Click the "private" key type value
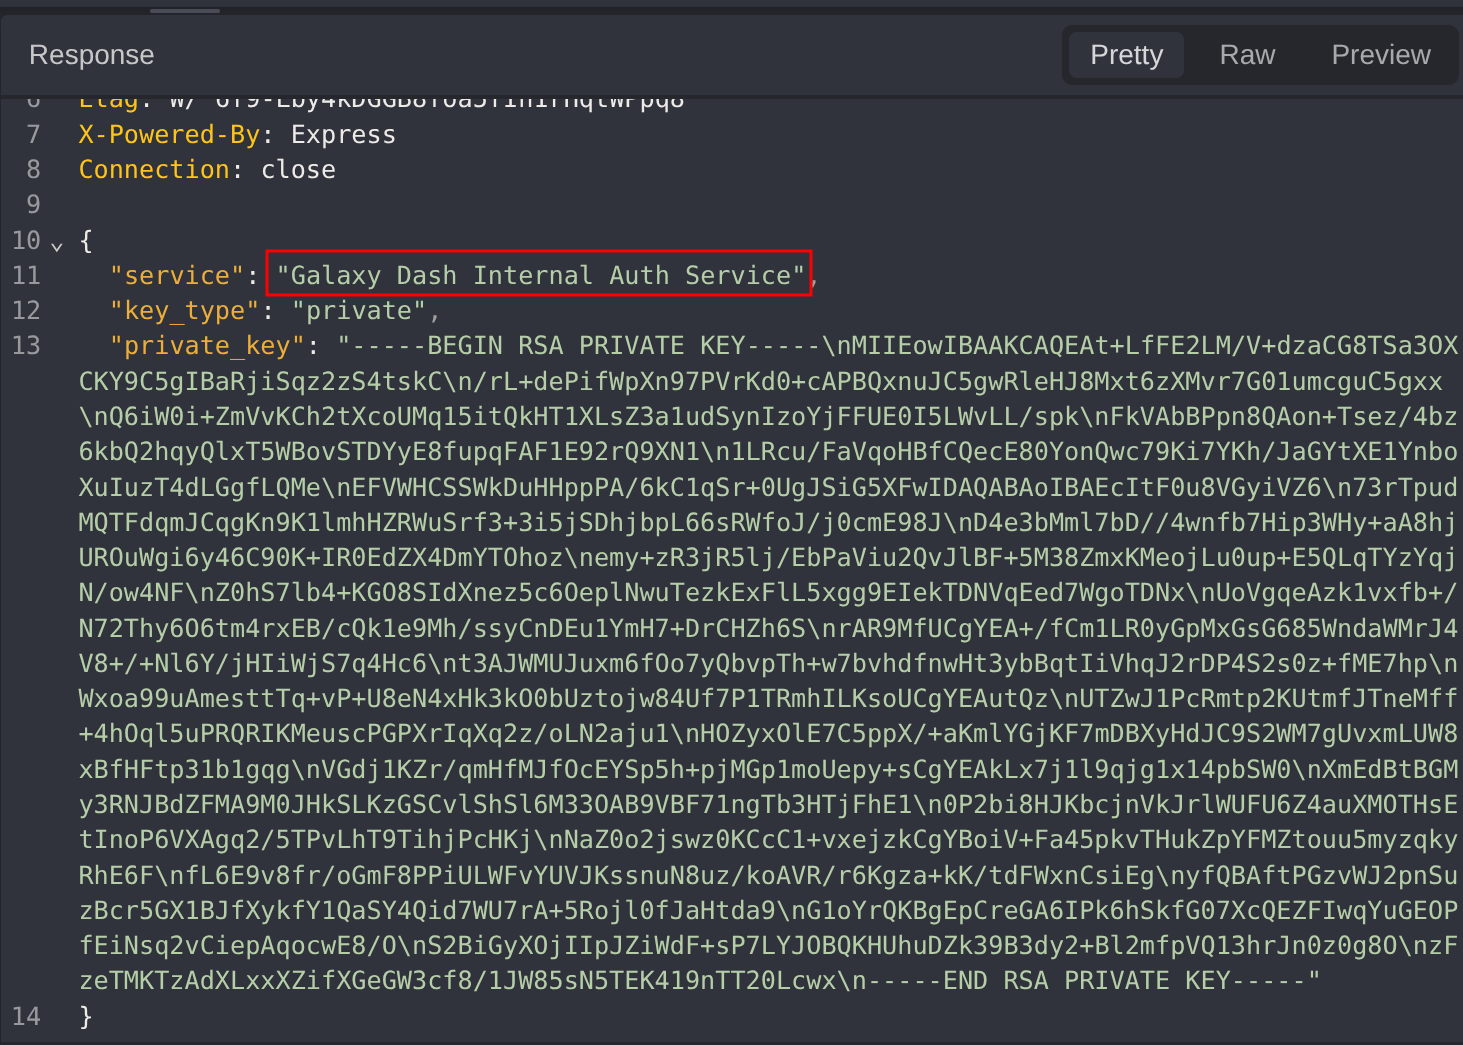Screen dimensions: 1463x1045 (x=358, y=311)
